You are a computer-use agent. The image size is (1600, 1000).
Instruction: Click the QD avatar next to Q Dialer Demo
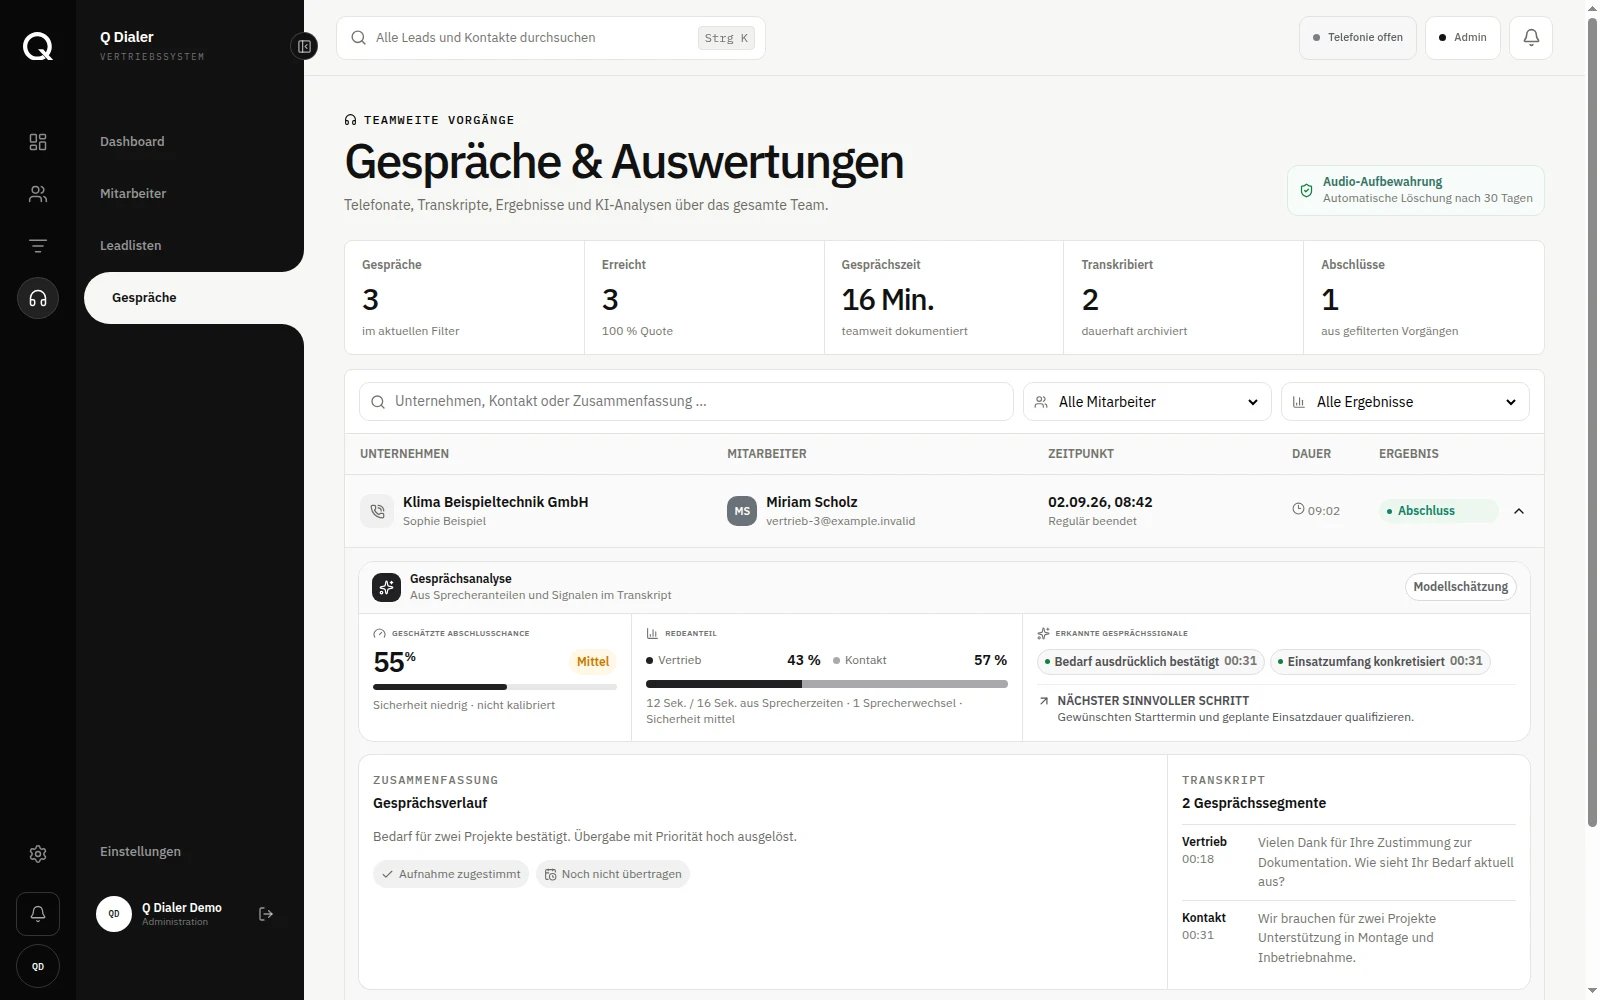tap(114, 914)
